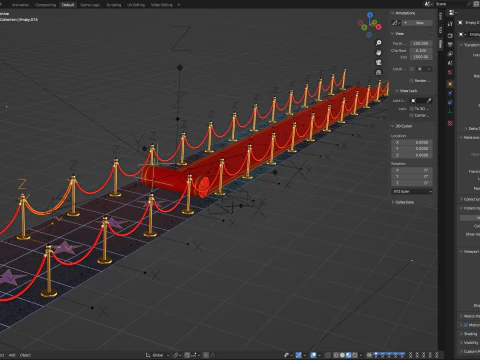Viewport: 480px width, 360px height.
Task: Enable Lock To 3D Cursor checkbox
Action: pyautogui.click(x=412, y=109)
